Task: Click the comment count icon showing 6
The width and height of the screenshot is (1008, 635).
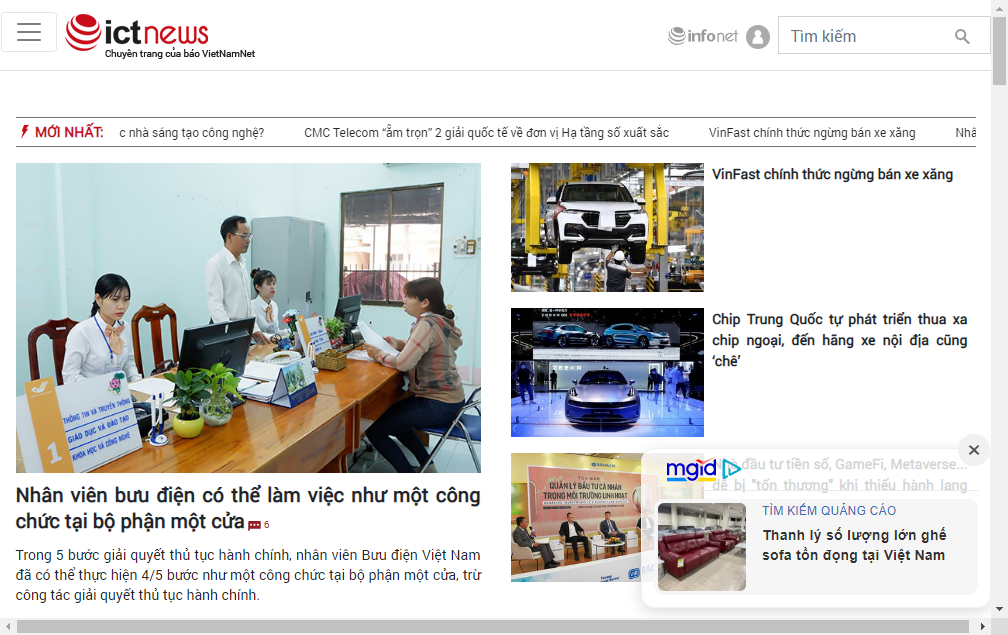Action: [258, 525]
